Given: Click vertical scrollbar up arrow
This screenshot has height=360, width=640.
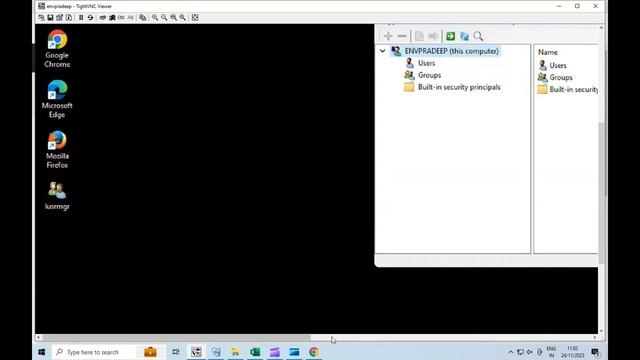Looking at the screenshot, I should [601, 28].
